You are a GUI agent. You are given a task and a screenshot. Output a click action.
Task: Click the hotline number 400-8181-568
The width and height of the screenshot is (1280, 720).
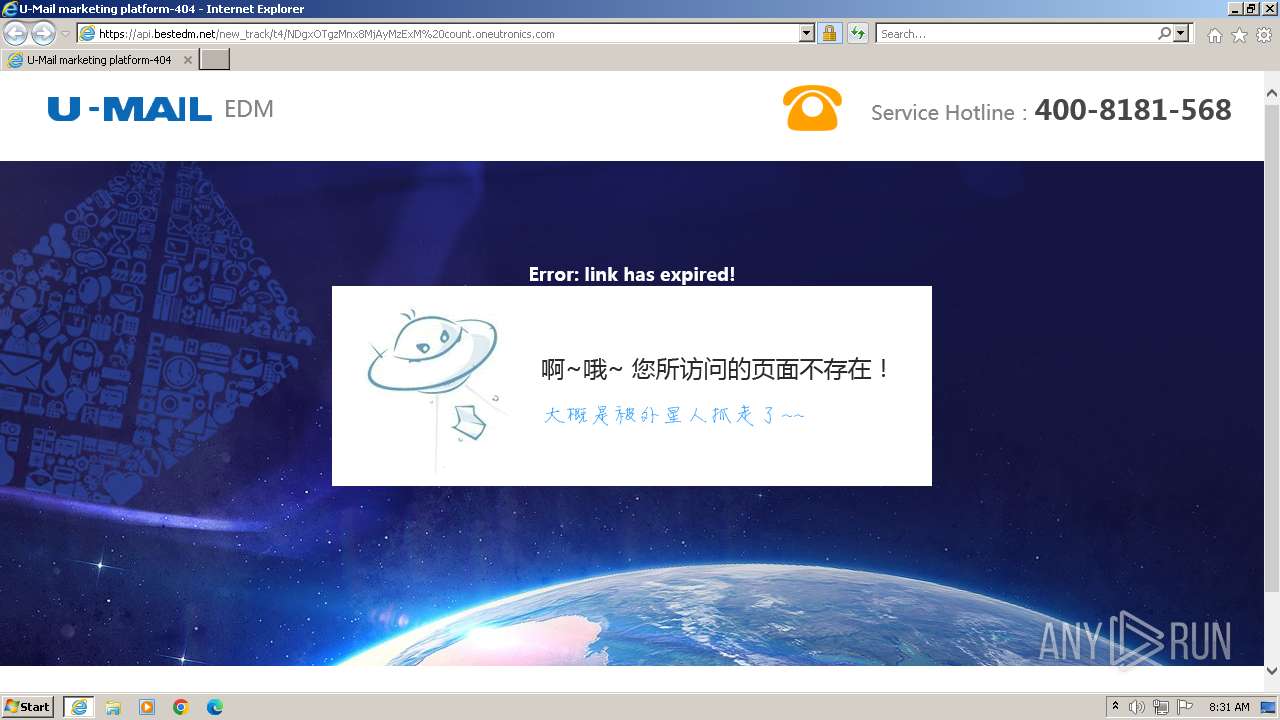(1133, 110)
